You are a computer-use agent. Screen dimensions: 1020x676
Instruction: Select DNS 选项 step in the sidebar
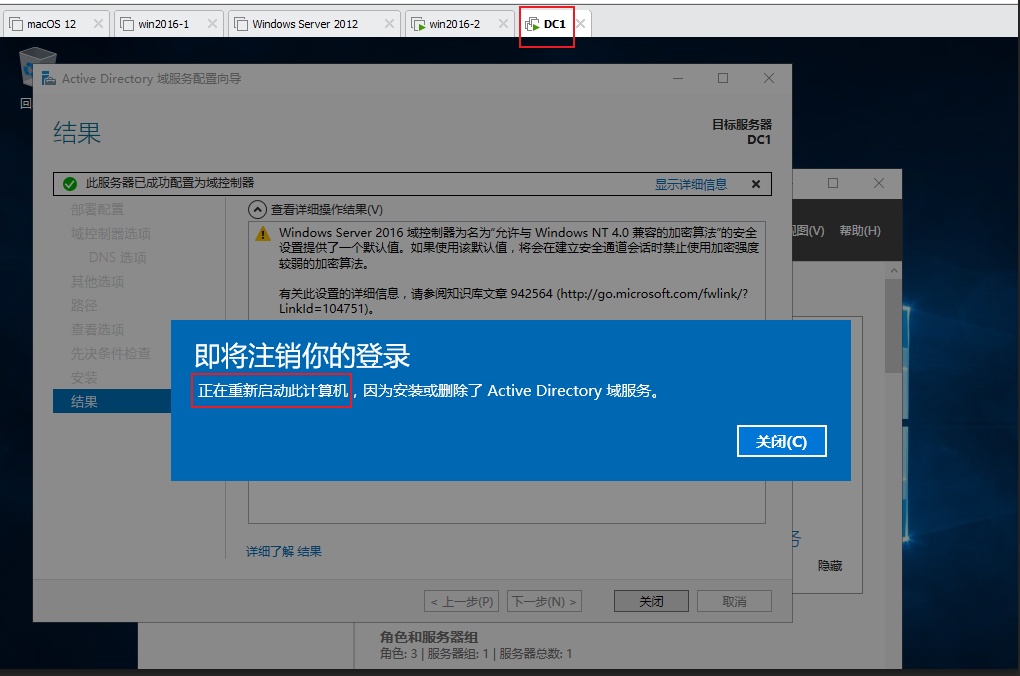pyautogui.click(x=118, y=258)
